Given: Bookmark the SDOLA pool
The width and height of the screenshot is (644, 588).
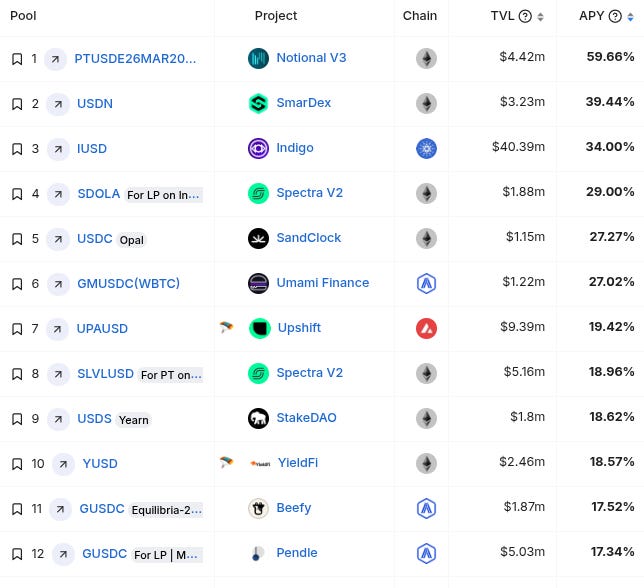Looking at the screenshot, I should 17,194.
